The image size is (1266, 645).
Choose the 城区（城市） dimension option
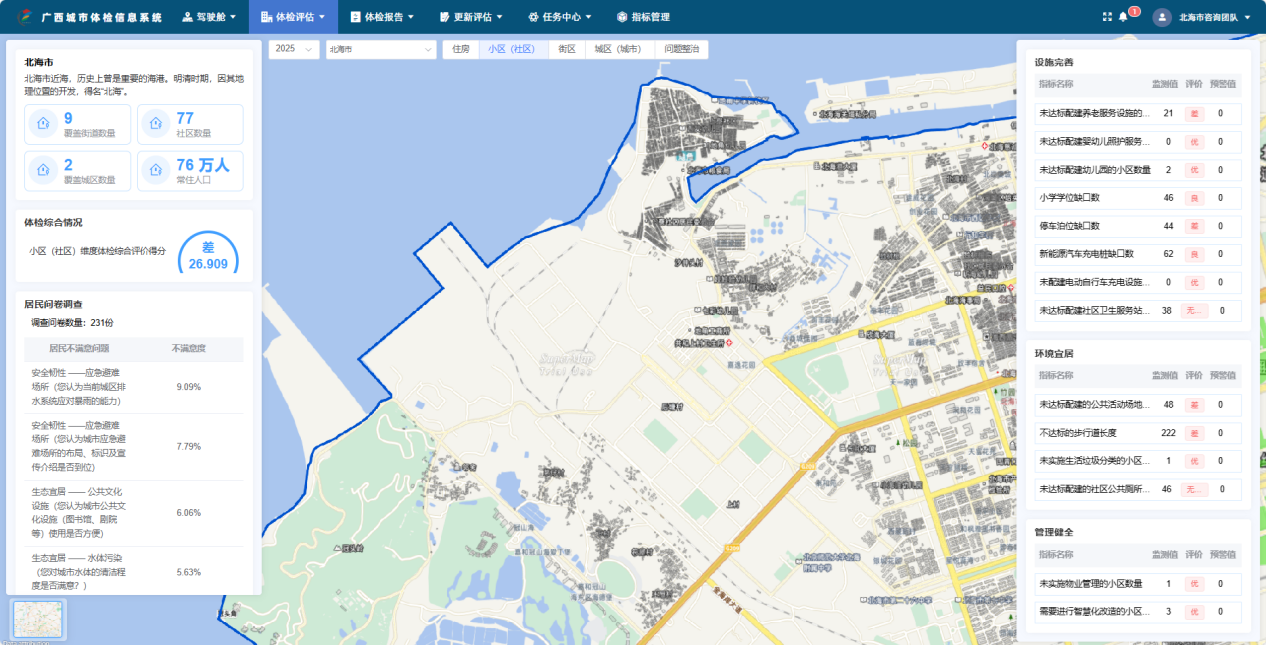point(617,49)
